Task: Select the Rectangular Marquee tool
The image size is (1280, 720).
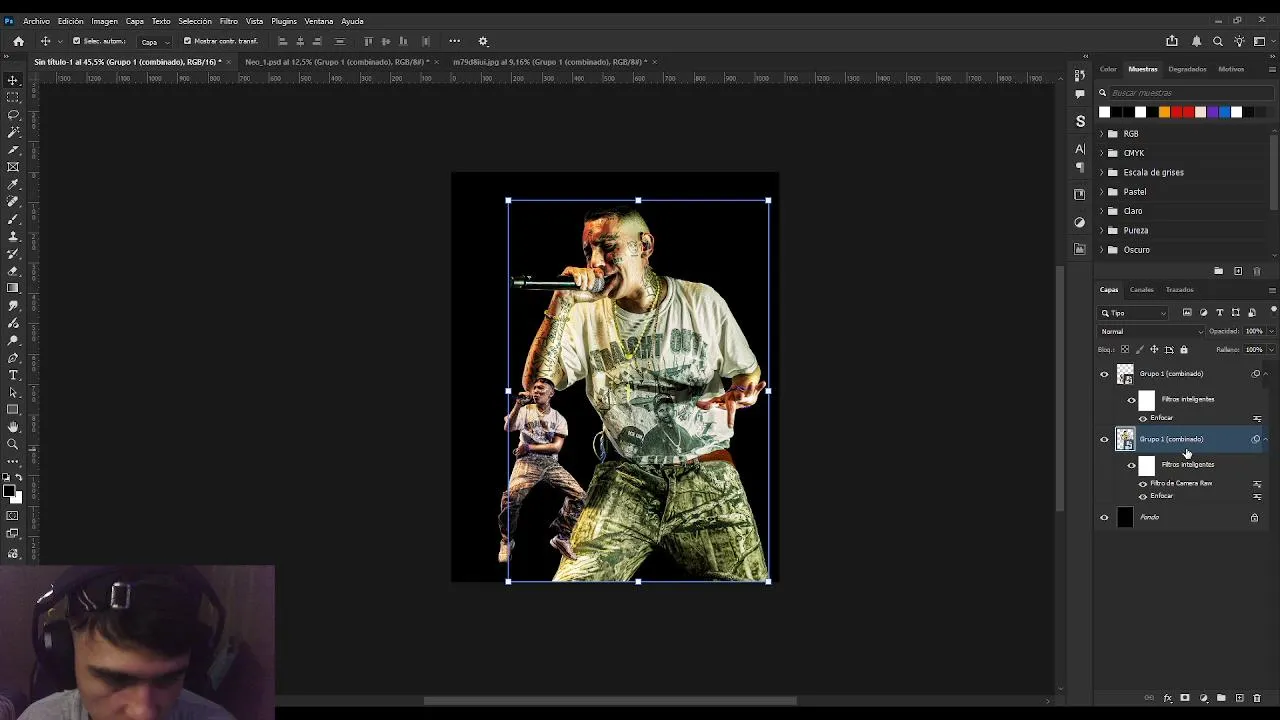Action: [x=13, y=97]
